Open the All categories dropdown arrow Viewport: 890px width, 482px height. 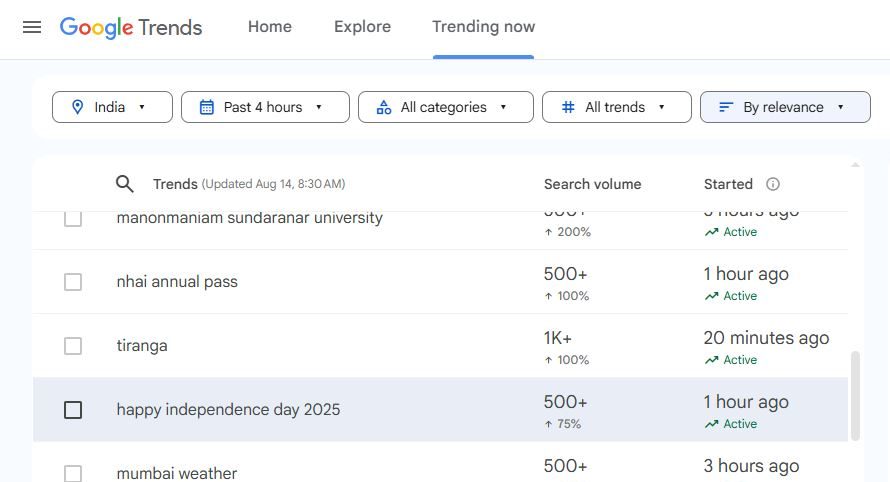pos(503,107)
